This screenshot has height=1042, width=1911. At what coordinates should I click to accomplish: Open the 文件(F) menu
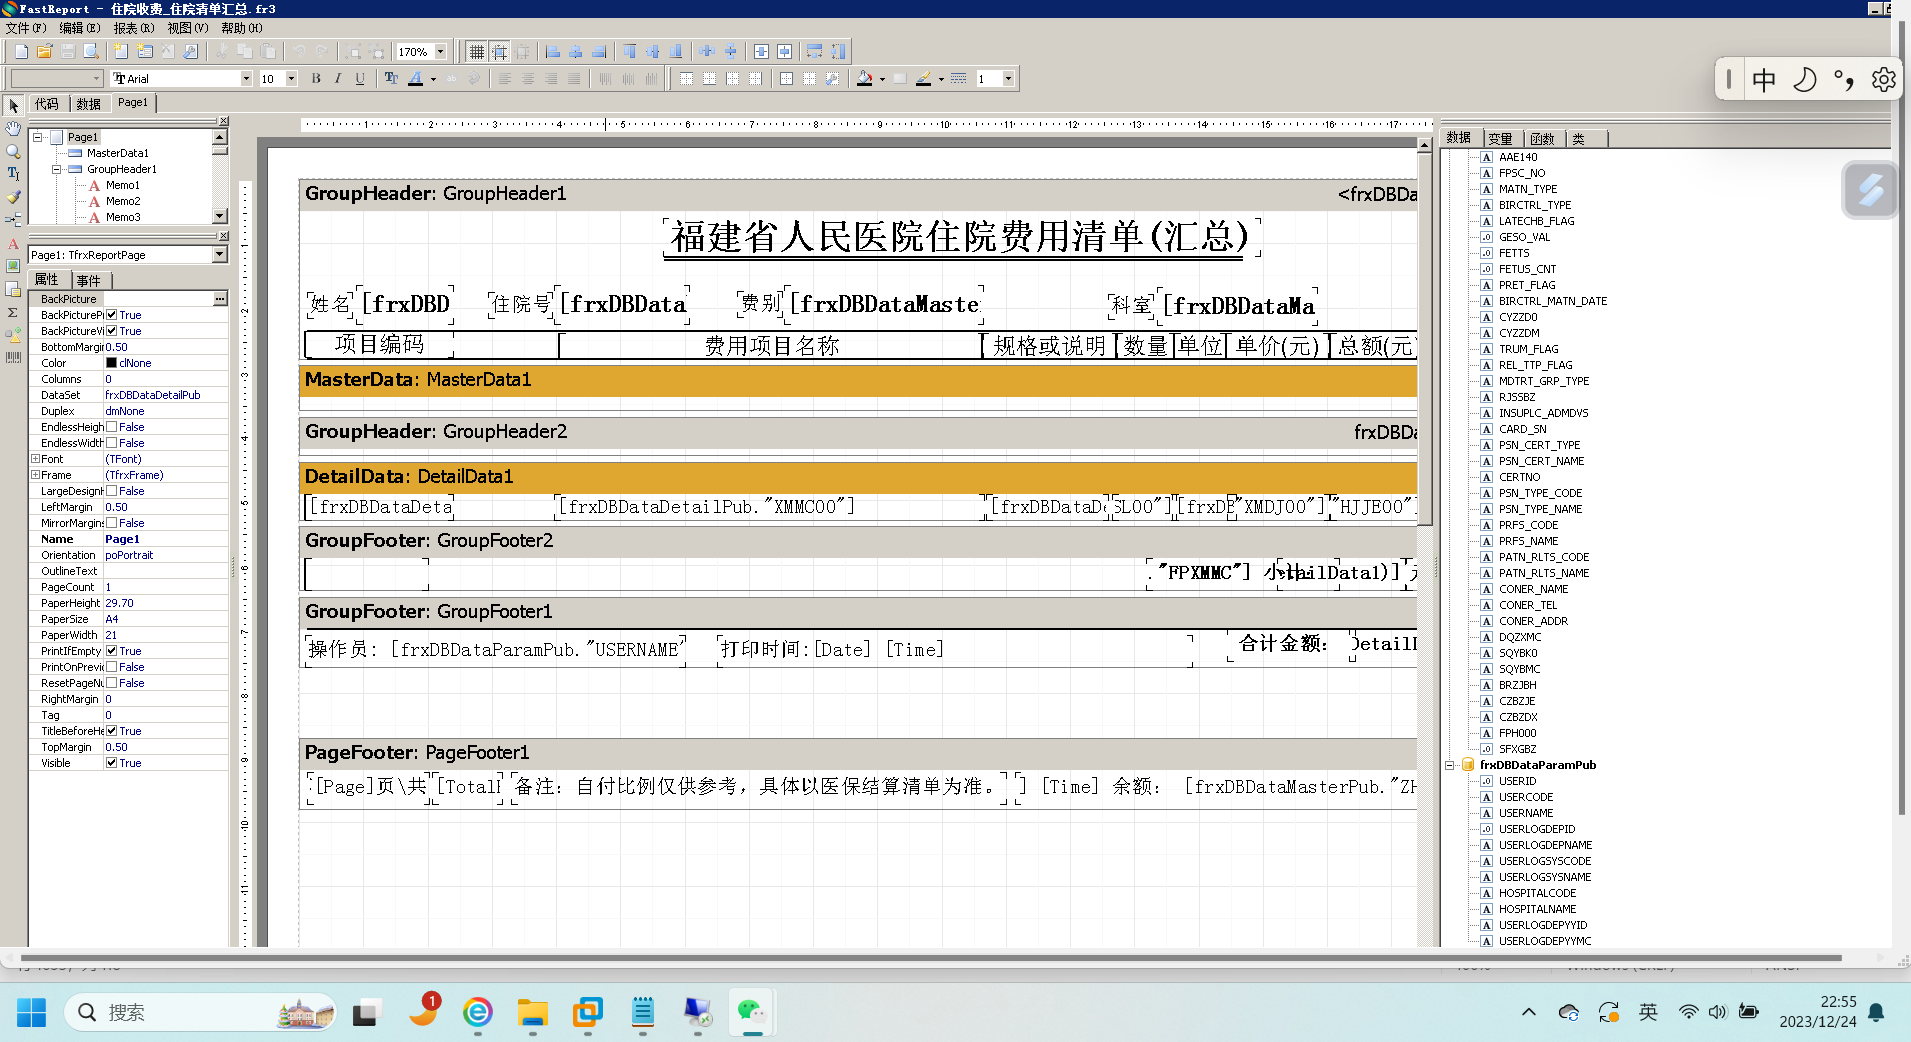tap(26, 28)
